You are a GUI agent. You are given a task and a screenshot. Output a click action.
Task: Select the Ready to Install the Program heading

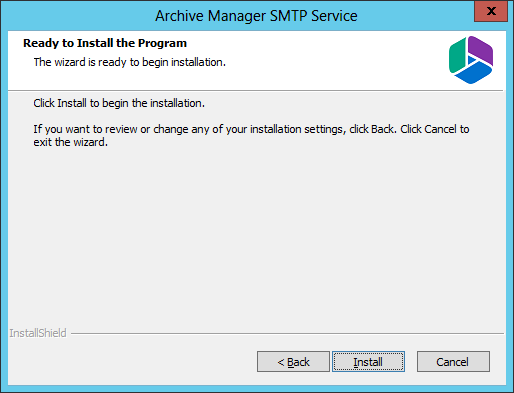click(105, 43)
